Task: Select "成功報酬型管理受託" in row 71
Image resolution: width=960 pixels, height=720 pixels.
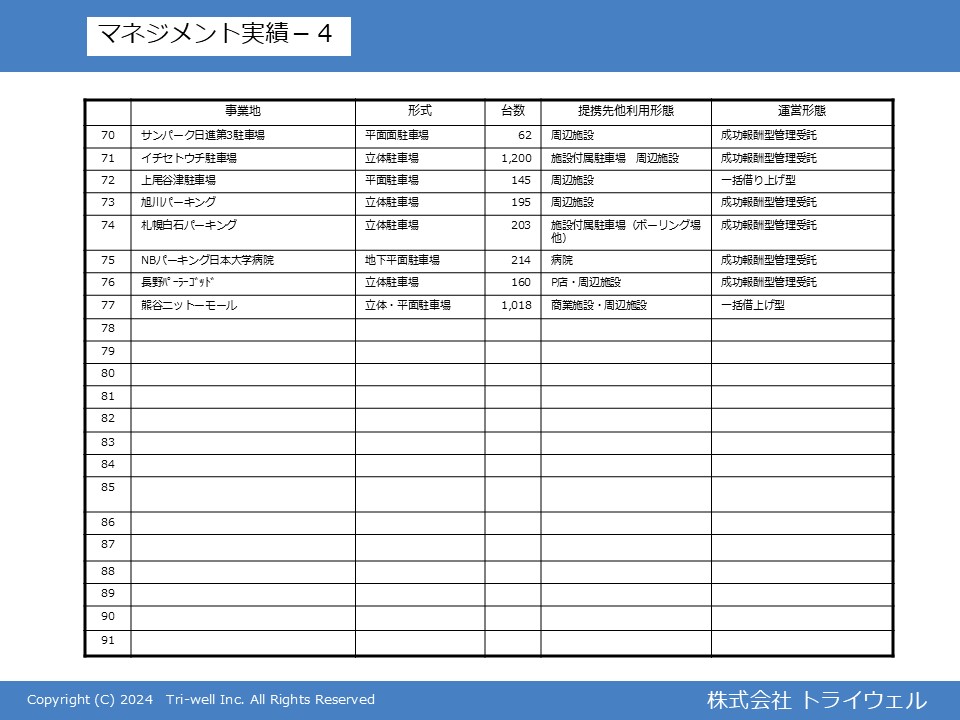Action: coord(769,158)
